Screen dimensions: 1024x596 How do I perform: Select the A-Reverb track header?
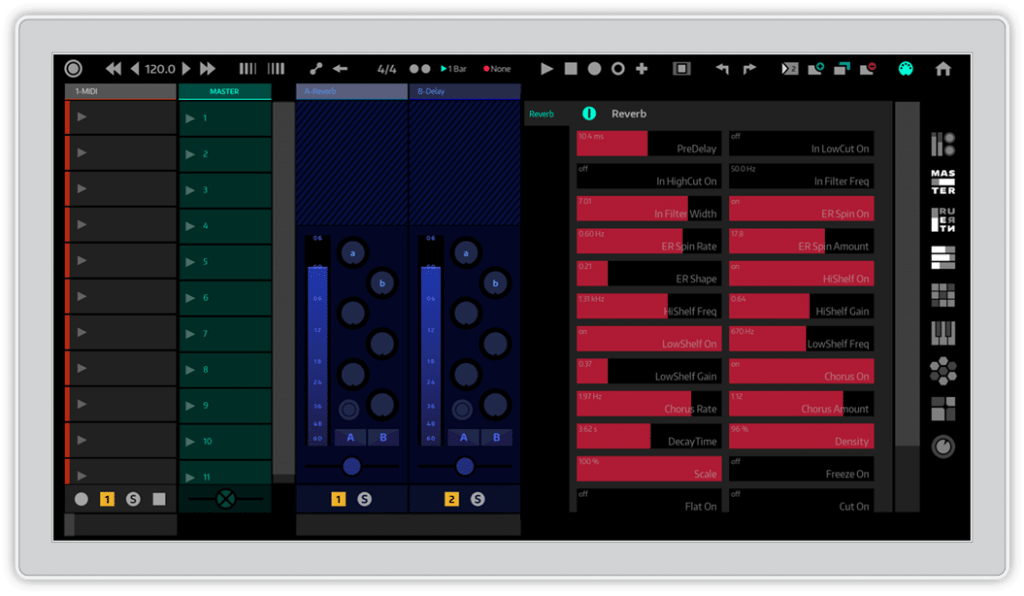click(x=351, y=92)
